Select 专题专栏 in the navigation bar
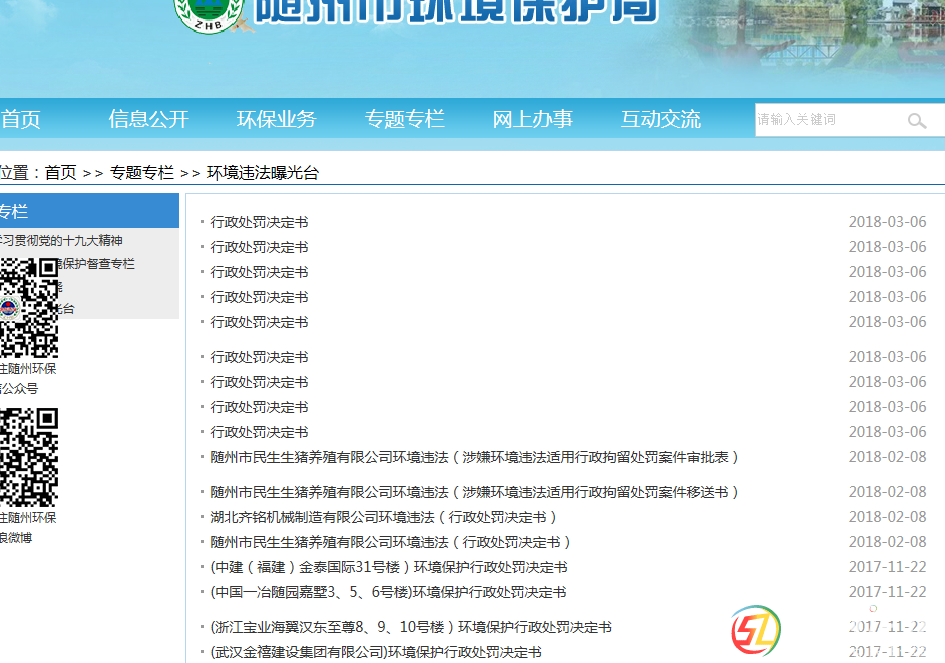This screenshot has height=663, width=945. pos(404,120)
